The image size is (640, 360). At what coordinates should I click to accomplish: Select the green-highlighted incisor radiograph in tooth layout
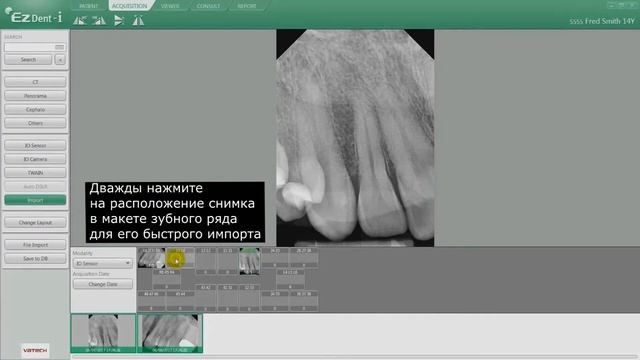click(249, 261)
